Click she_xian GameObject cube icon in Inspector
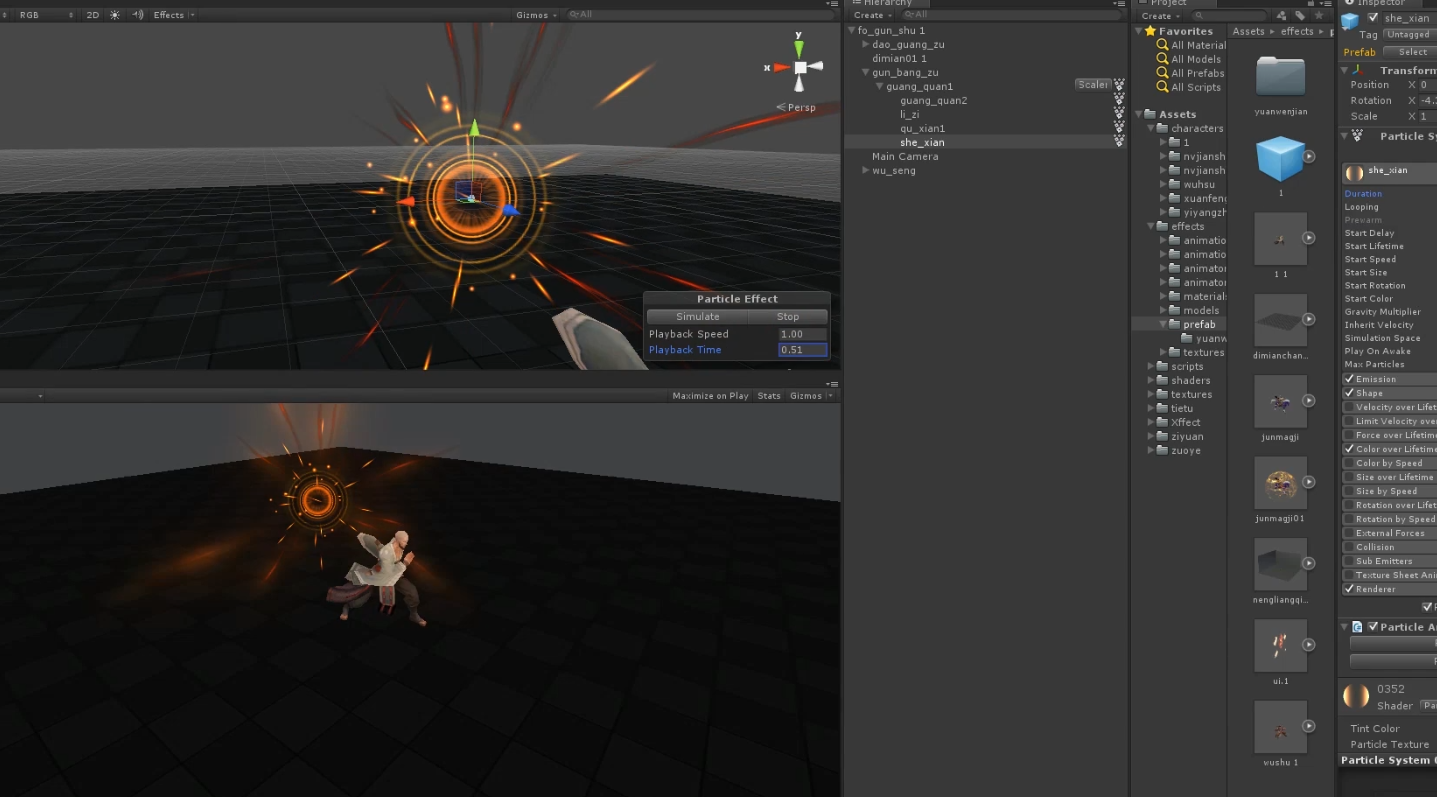 1350,21
